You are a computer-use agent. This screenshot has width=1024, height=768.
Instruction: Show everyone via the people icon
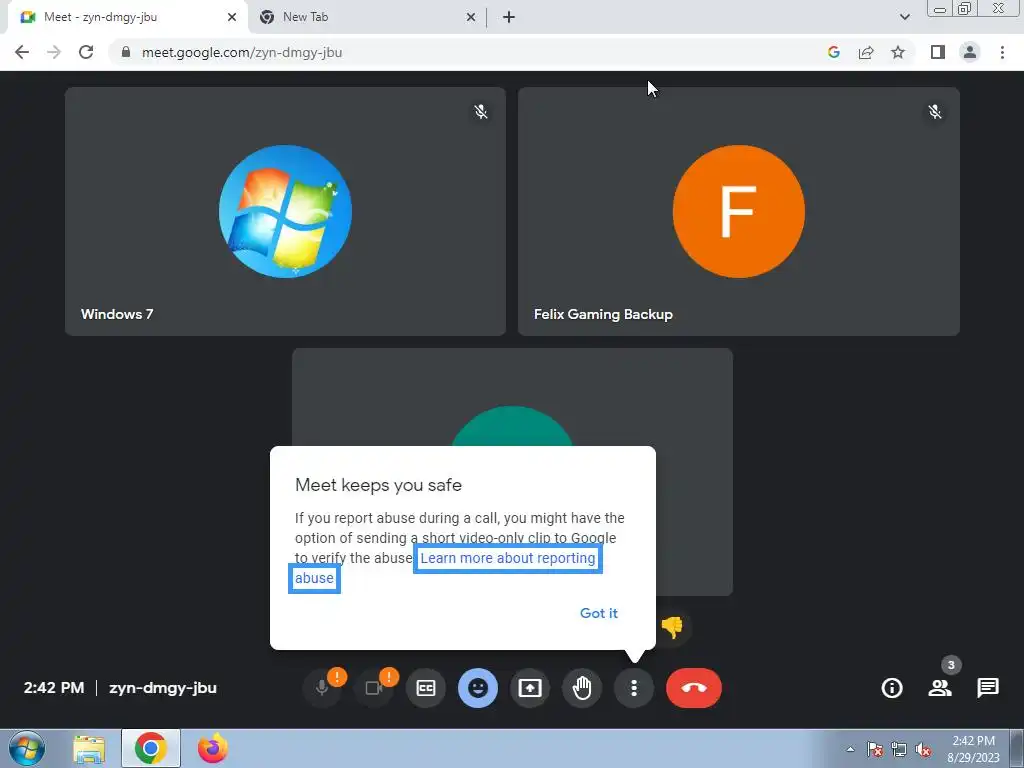click(940, 688)
